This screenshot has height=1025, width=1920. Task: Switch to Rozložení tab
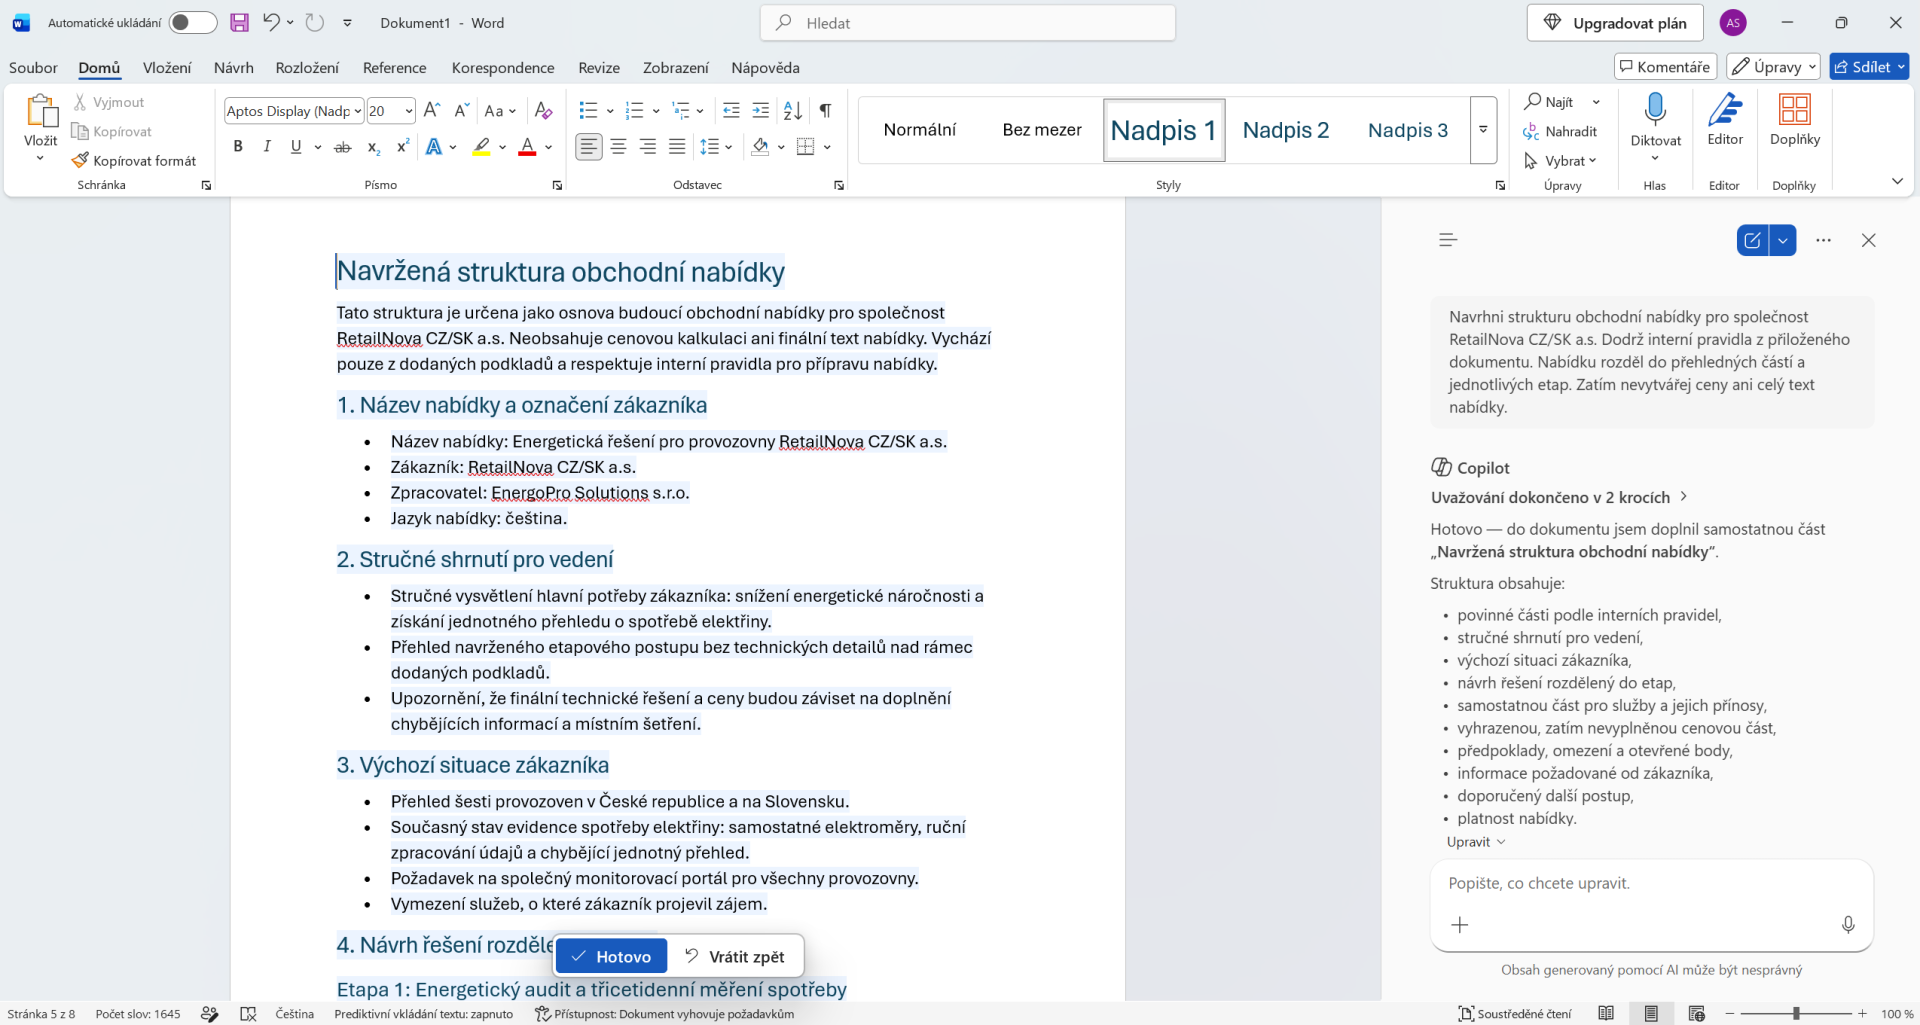point(307,68)
